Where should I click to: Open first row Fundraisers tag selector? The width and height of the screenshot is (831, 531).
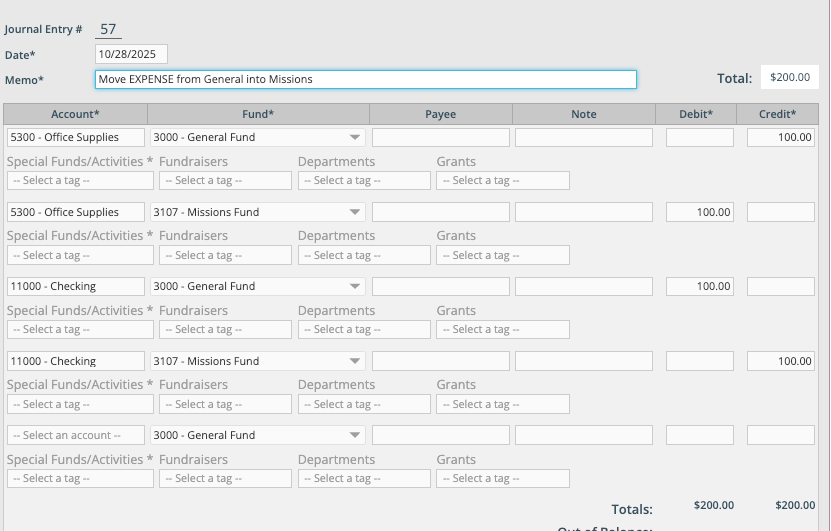coord(225,181)
